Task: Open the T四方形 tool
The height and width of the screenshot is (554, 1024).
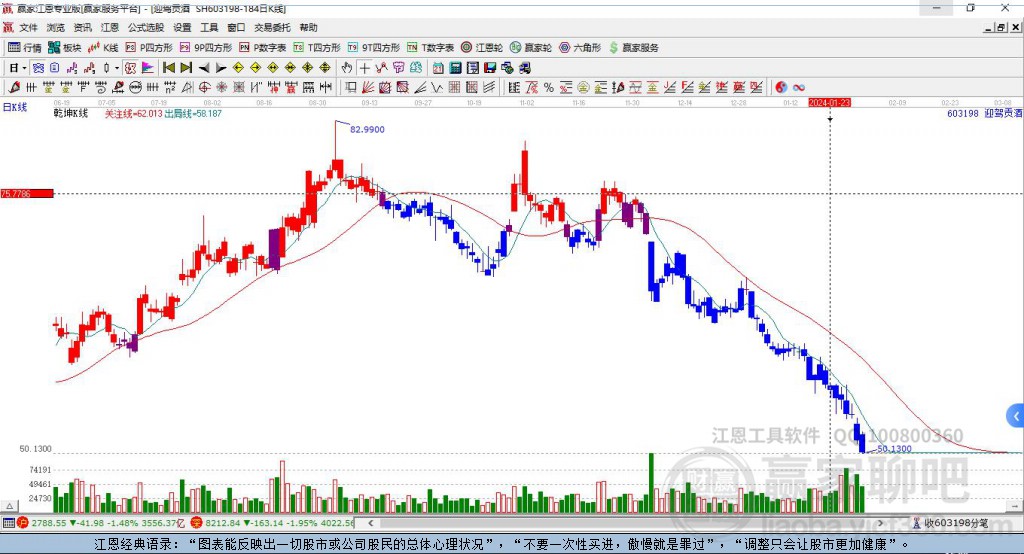Action: click(317, 48)
